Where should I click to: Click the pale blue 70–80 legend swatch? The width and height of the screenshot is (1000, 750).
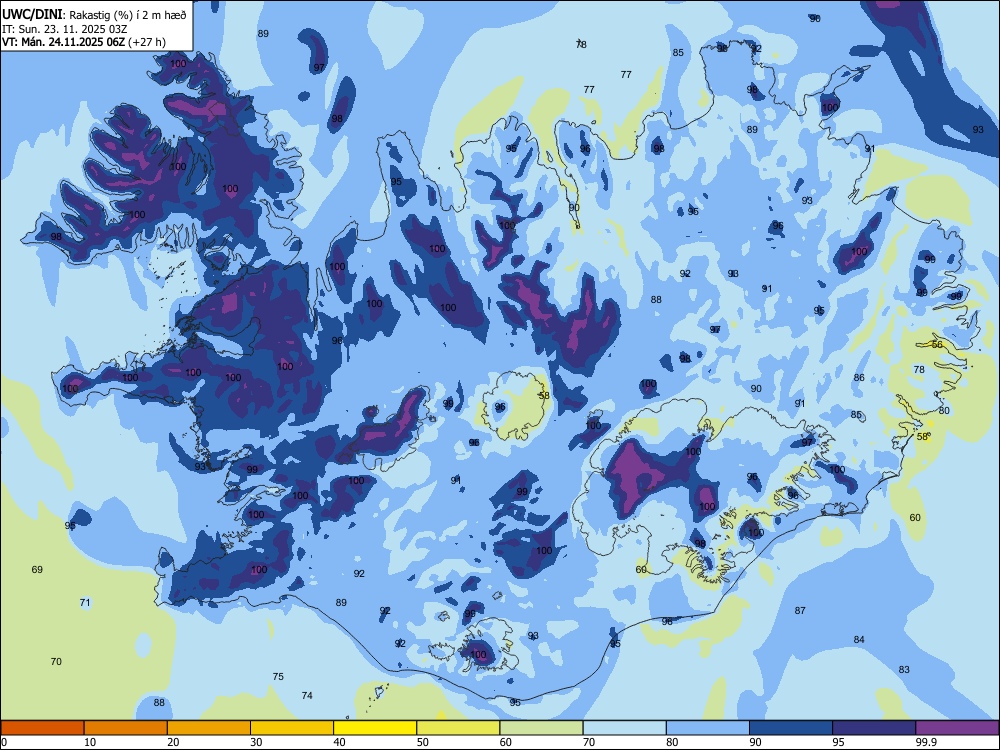click(624, 728)
